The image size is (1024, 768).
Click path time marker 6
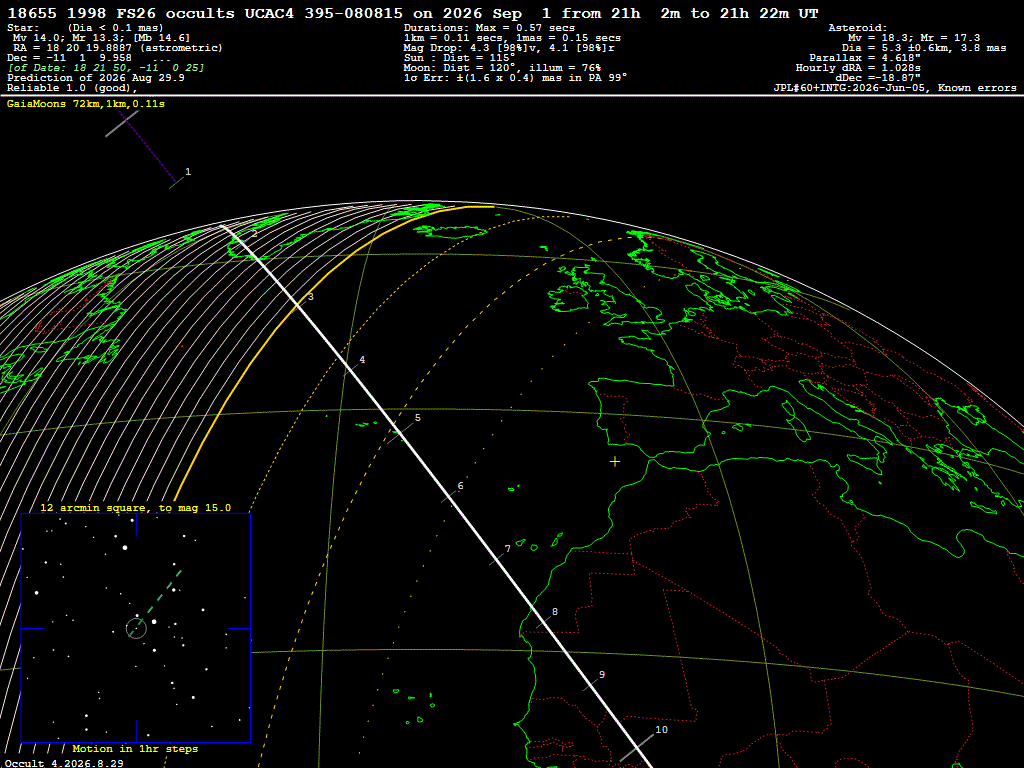pyautogui.click(x=460, y=486)
